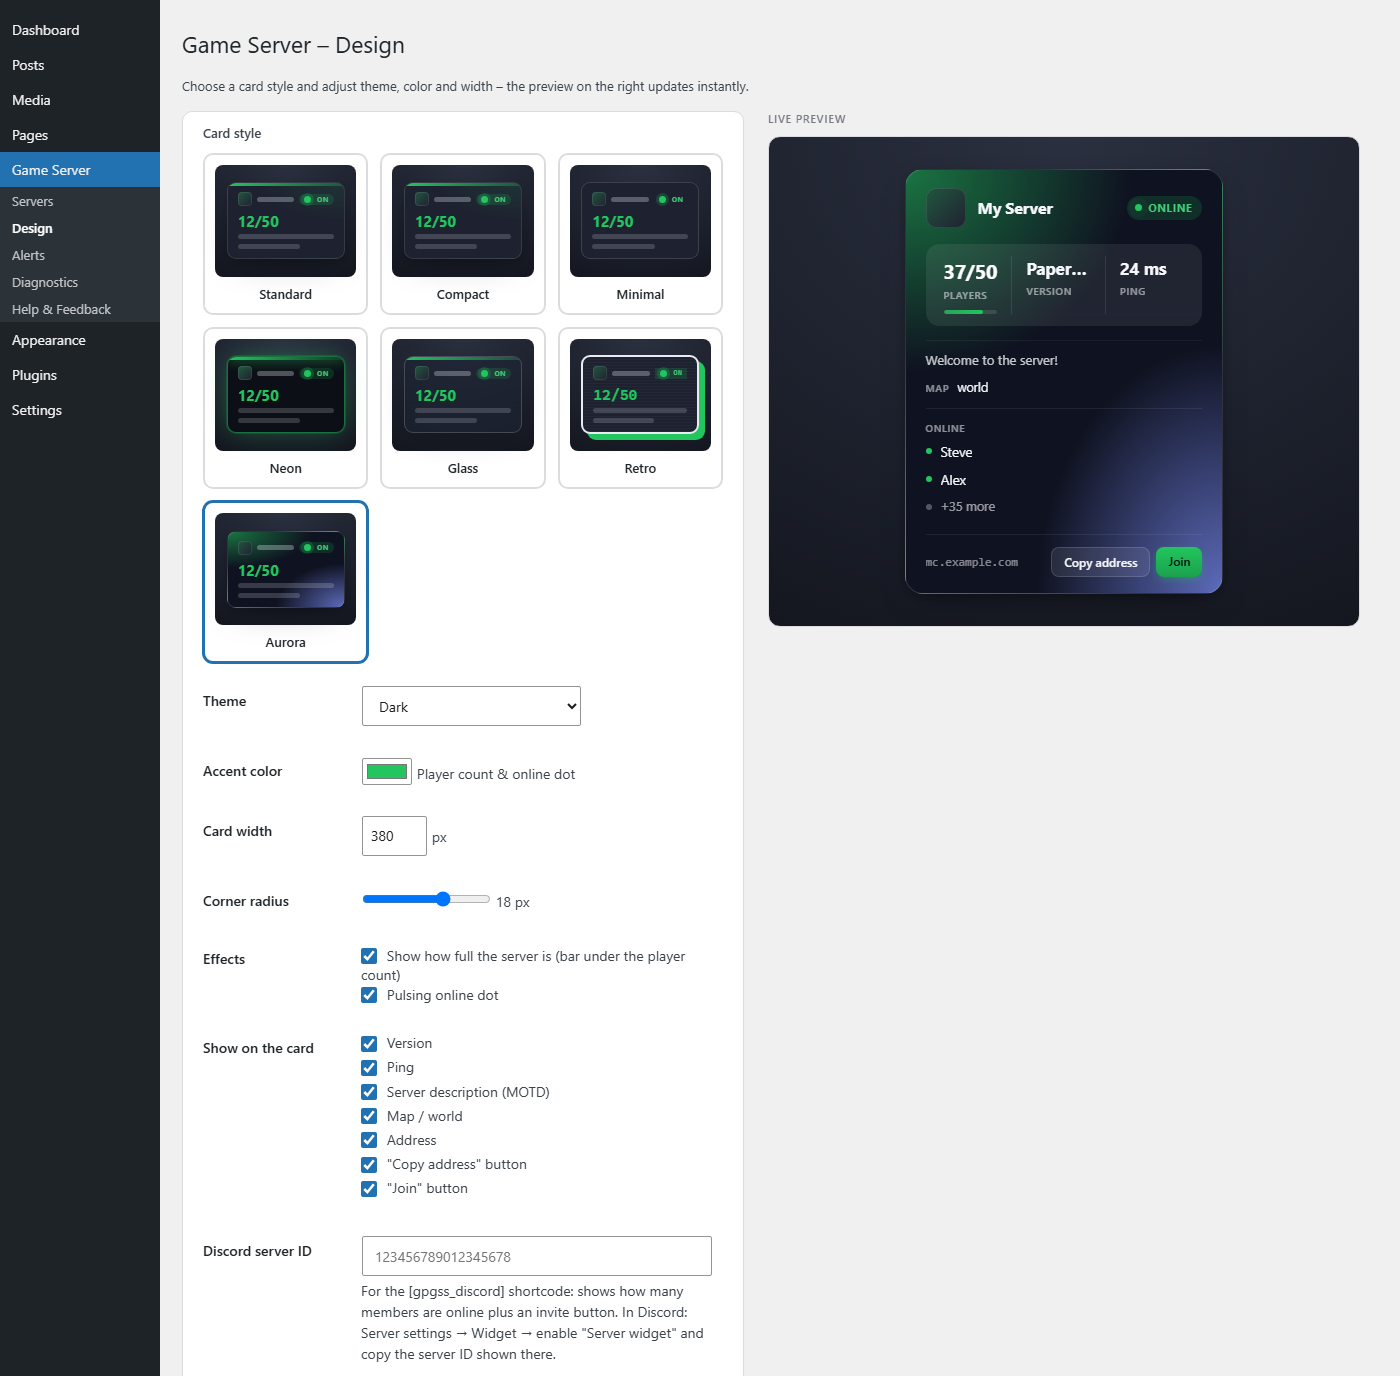The width and height of the screenshot is (1400, 1376).
Task: Click the Discord server ID field
Action: click(x=537, y=1256)
